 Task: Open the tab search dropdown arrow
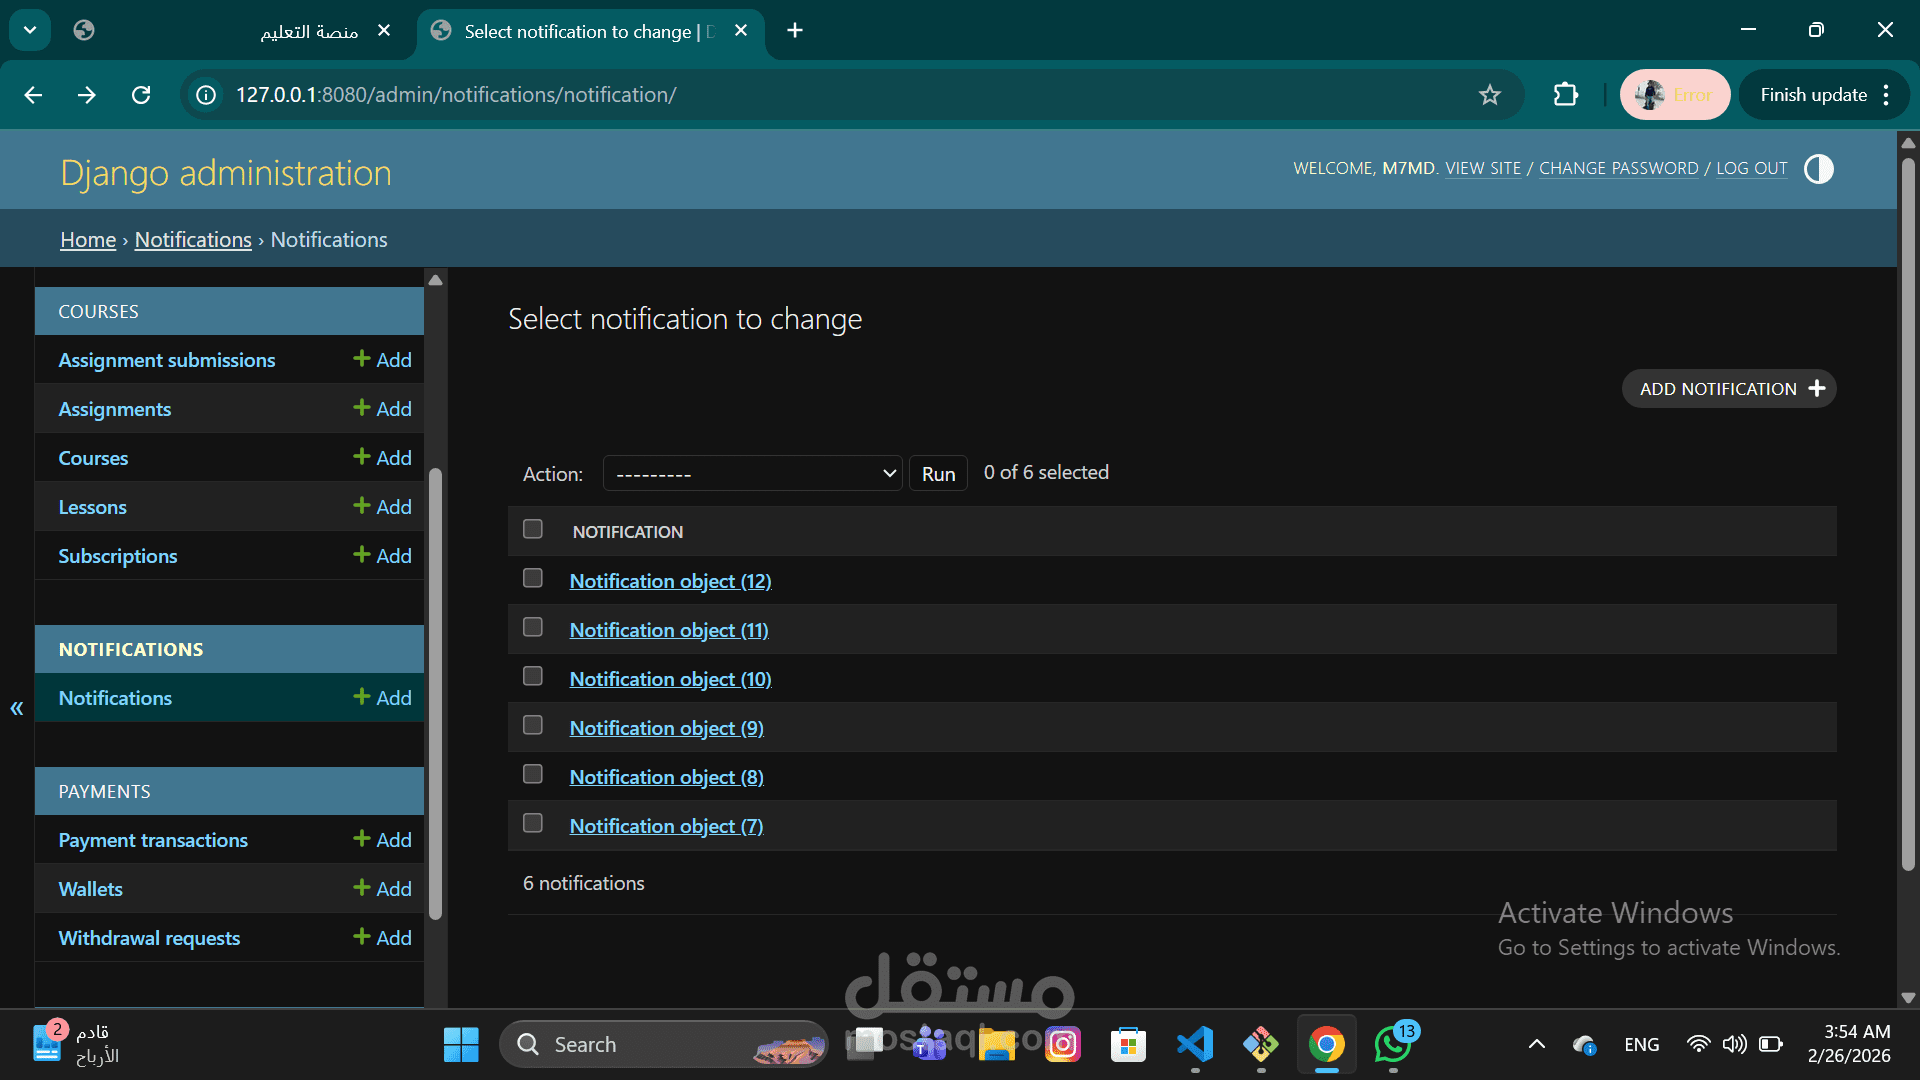click(x=30, y=30)
